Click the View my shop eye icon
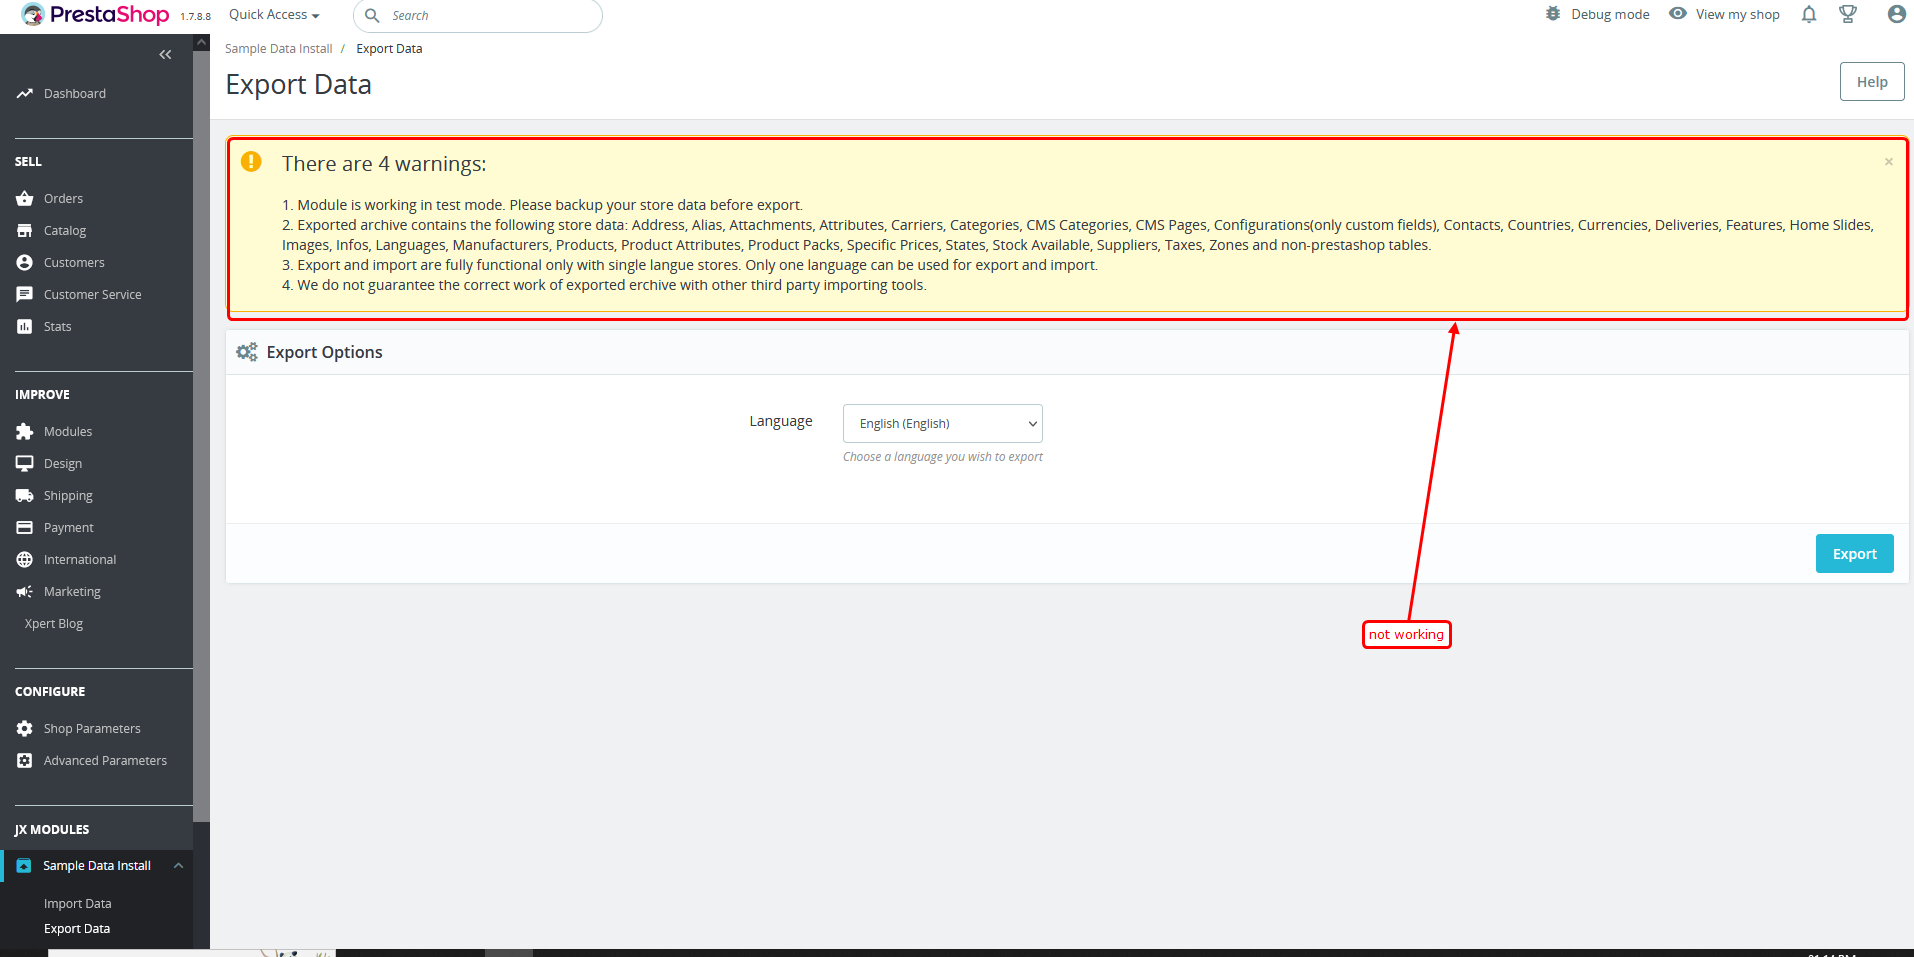The height and width of the screenshot is (957, 1914). [x=1678, y=14]
